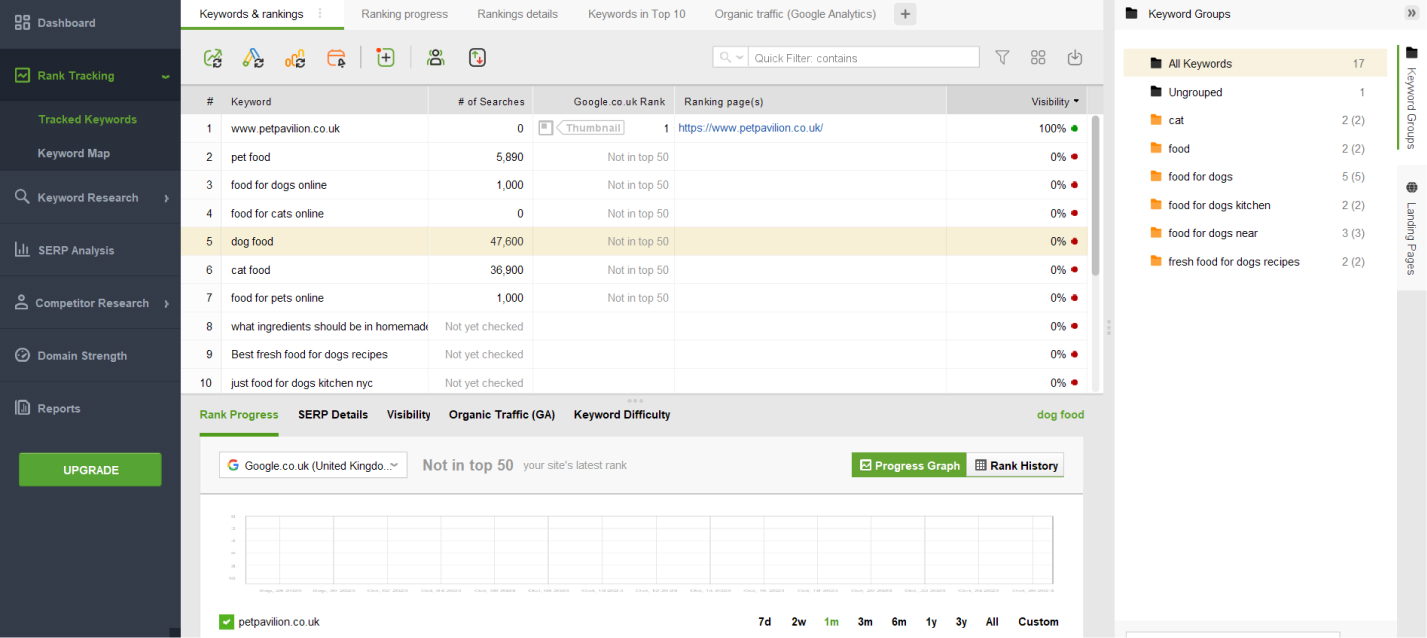Open Keyword Map in the sidebar

(74, 153)
